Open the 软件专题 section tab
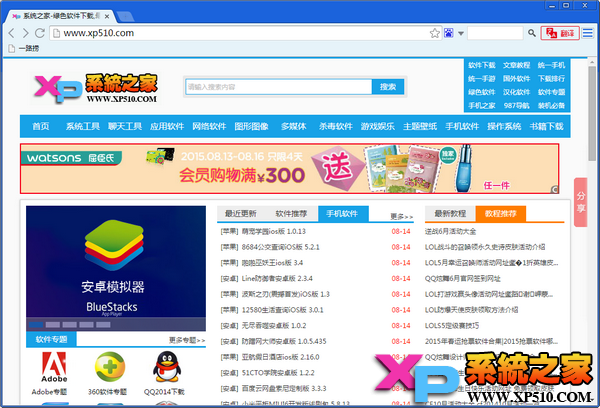Screen dimensions: 600x408 point(51,339)
